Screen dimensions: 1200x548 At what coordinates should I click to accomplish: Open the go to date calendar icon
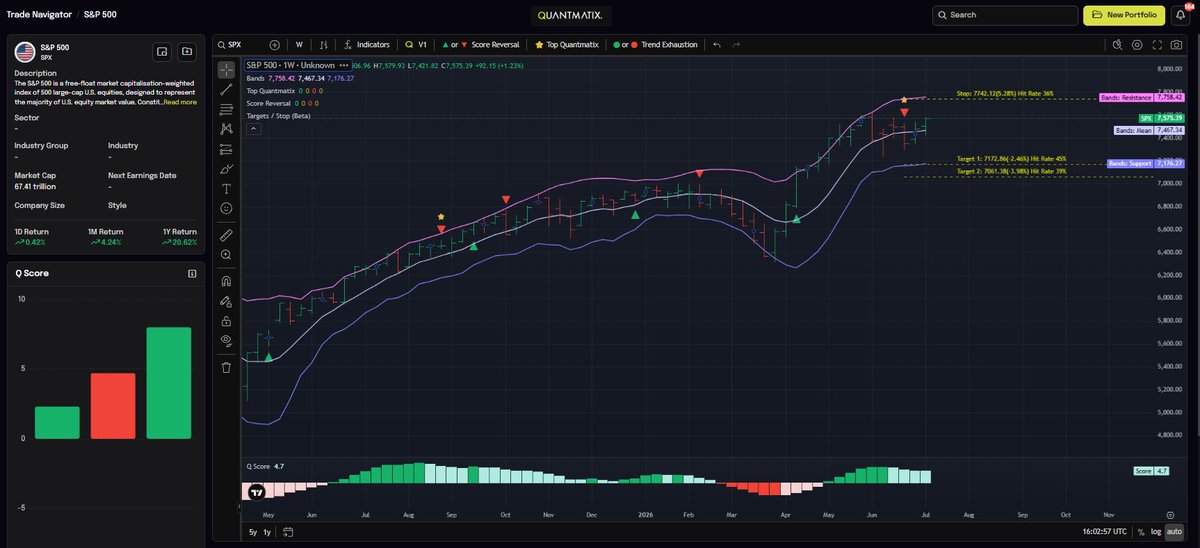(288, 533)
